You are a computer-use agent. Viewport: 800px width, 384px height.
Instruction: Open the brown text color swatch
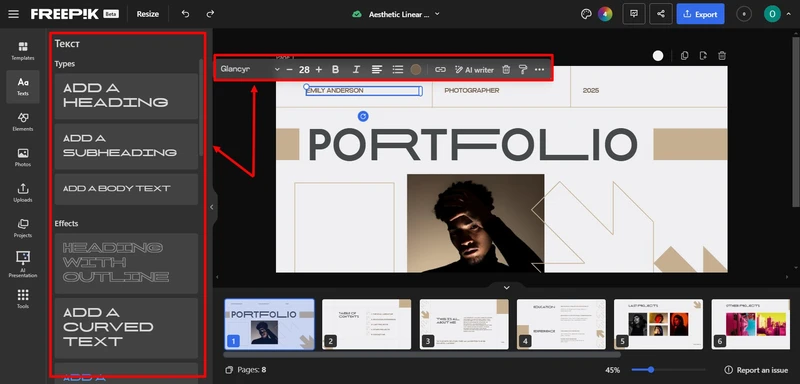(x=416, y=69)
